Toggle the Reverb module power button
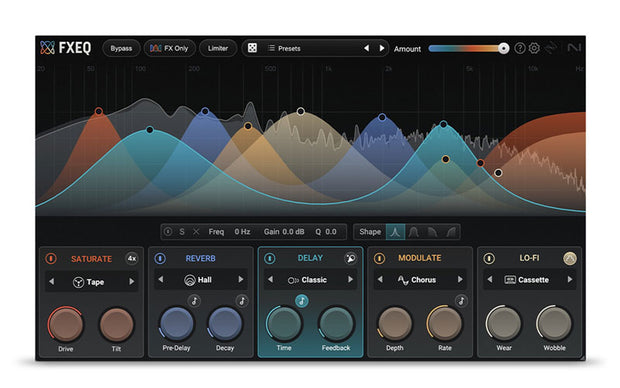The height and width of the screenshot is (388, 620). point(160,258)
